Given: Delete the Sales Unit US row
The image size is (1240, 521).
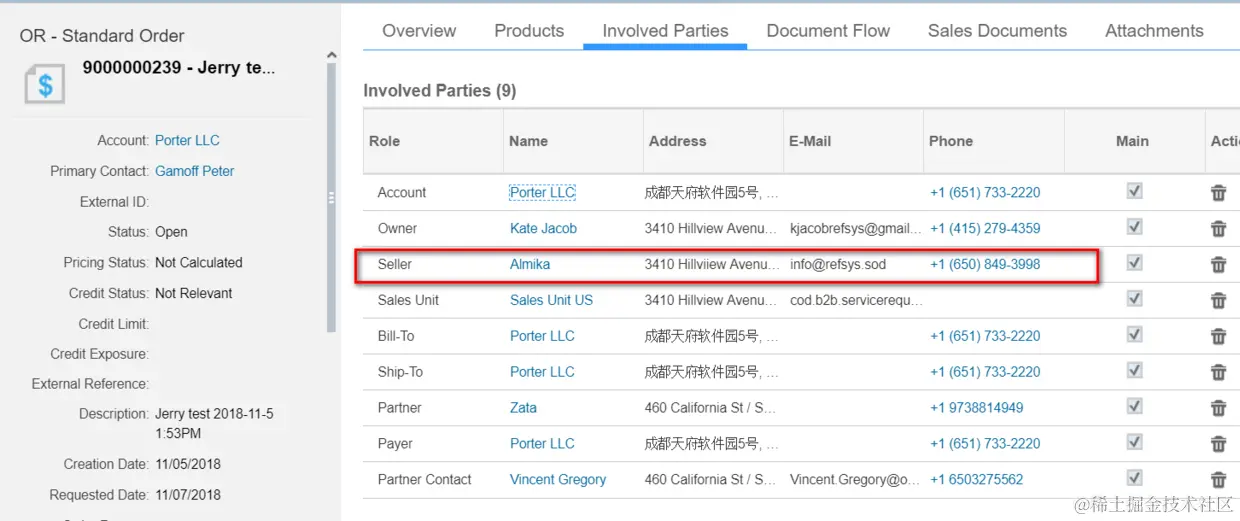Looking at the screenshot, I should pyautogui.click(x=1218, y=300).
